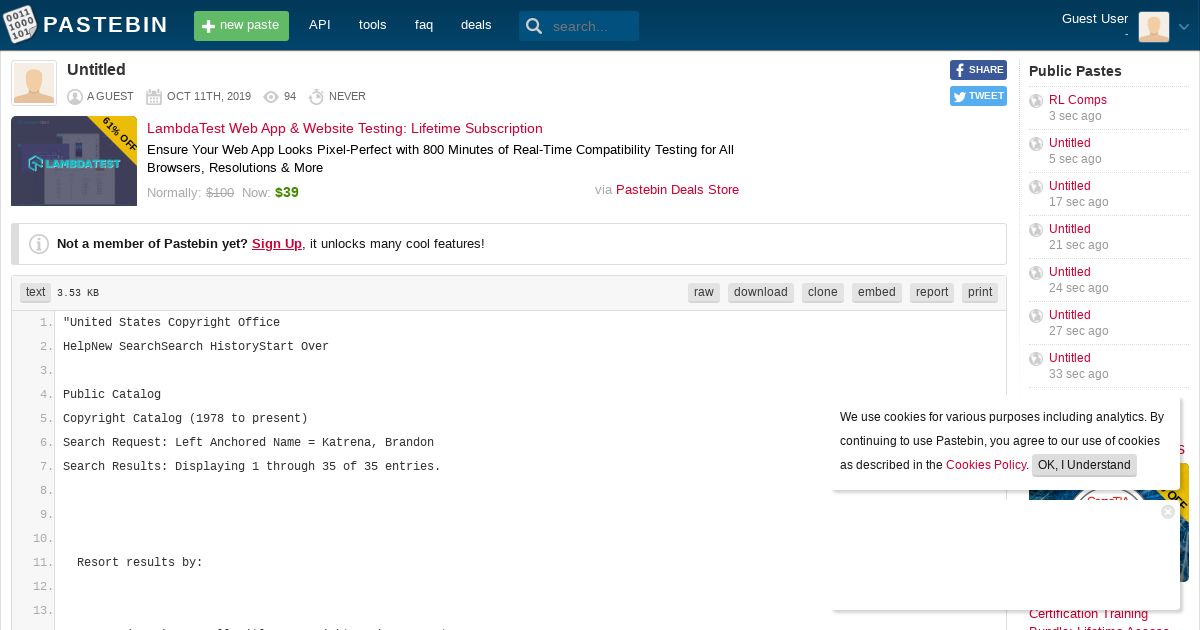
Task: Open the API menu item
Action: 320,25
